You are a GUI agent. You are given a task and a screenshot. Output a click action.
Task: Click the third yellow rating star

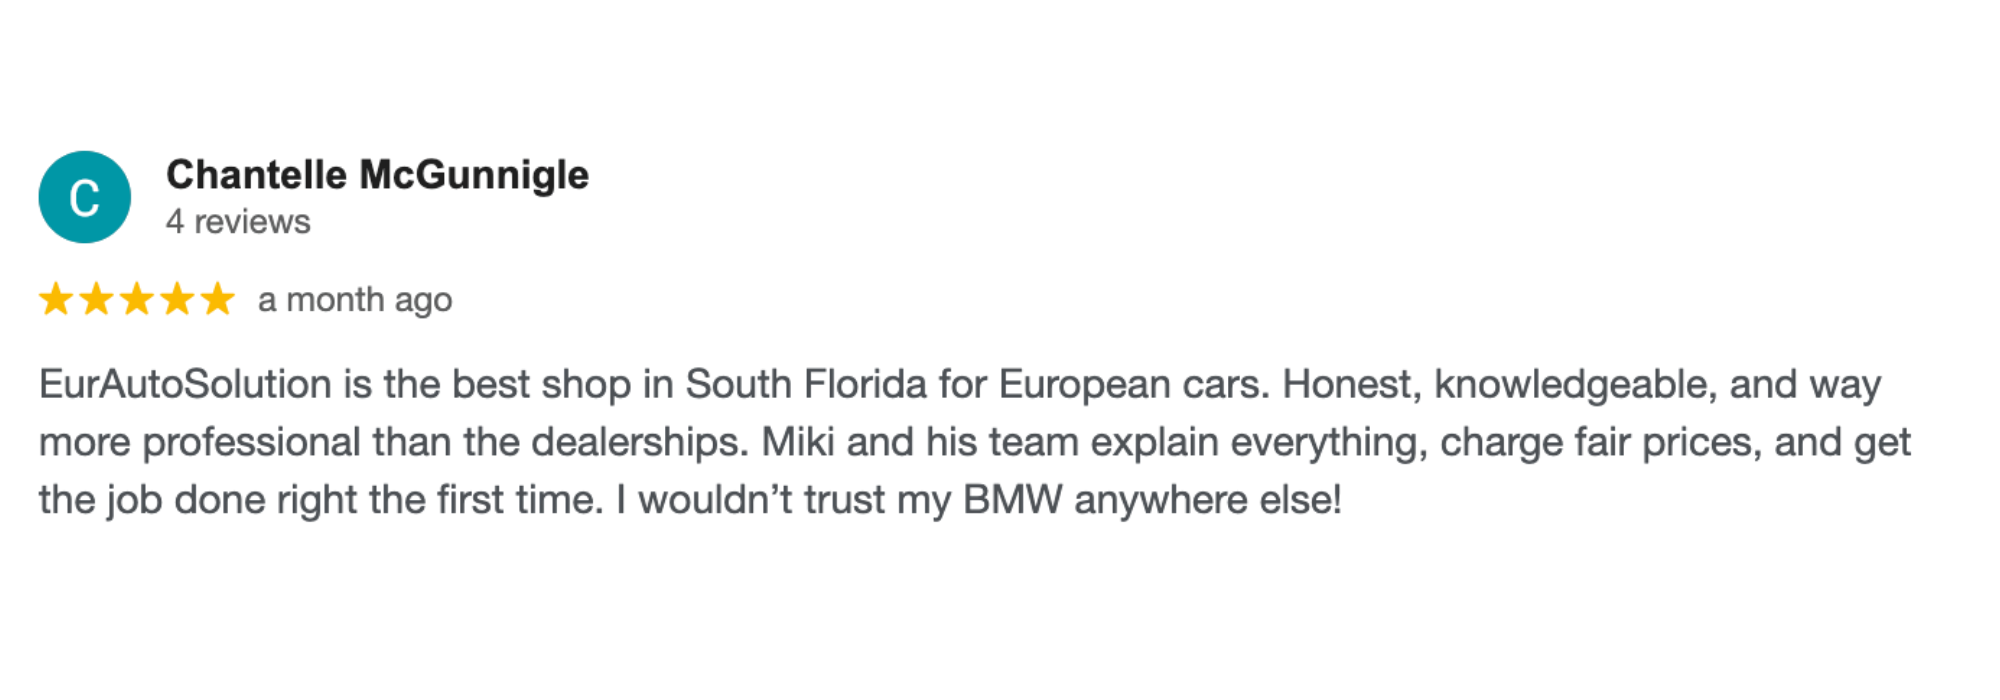click(136, 299)
